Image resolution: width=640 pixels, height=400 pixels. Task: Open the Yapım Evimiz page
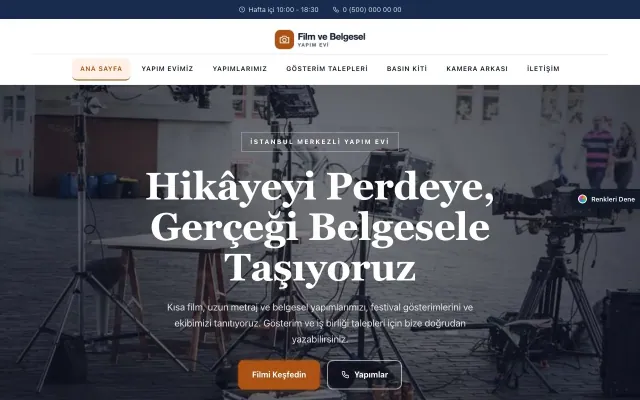click(167, 69)
